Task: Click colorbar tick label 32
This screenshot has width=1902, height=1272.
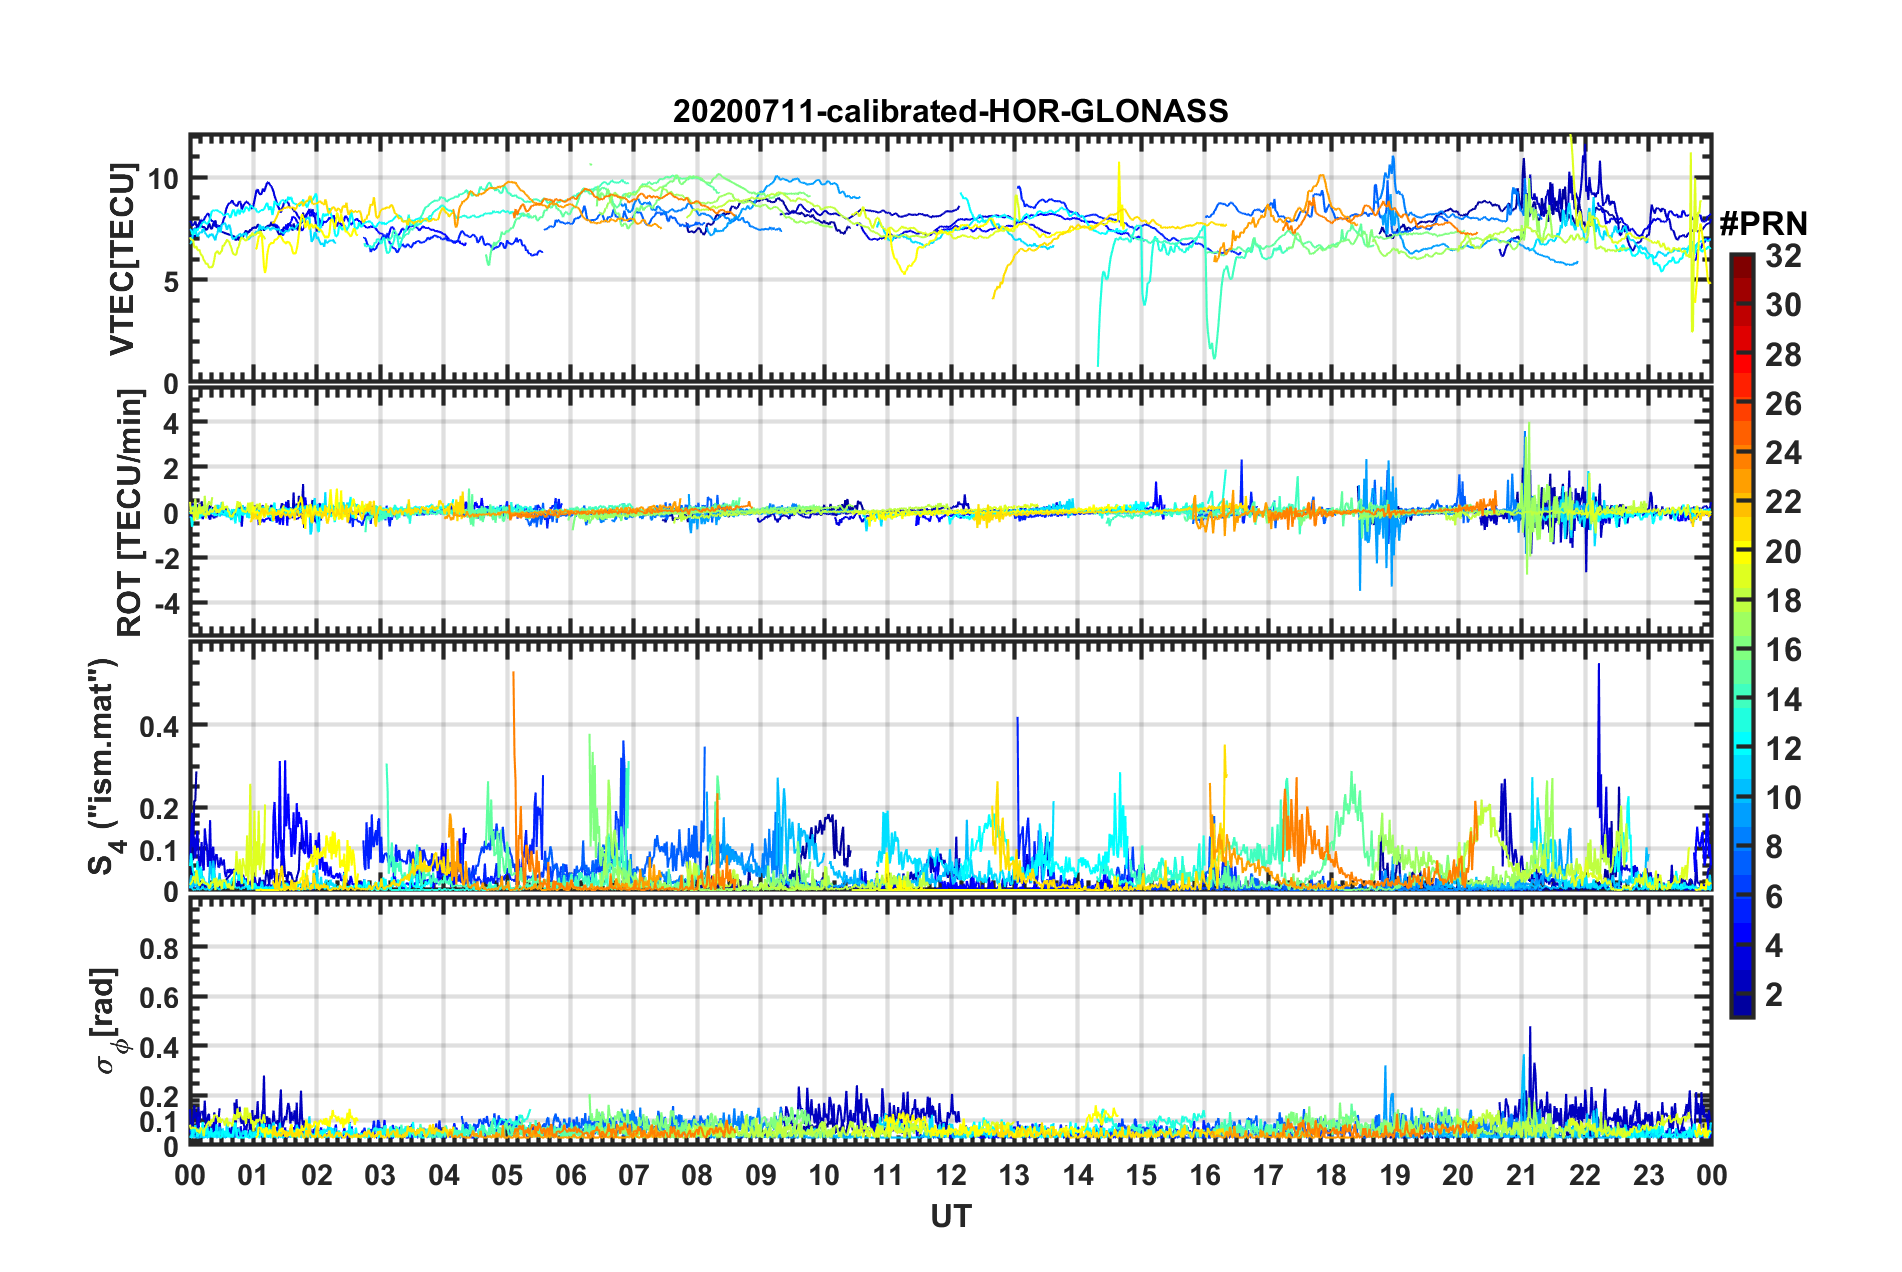Action: pyautogui.click(x=1783, y=256)
